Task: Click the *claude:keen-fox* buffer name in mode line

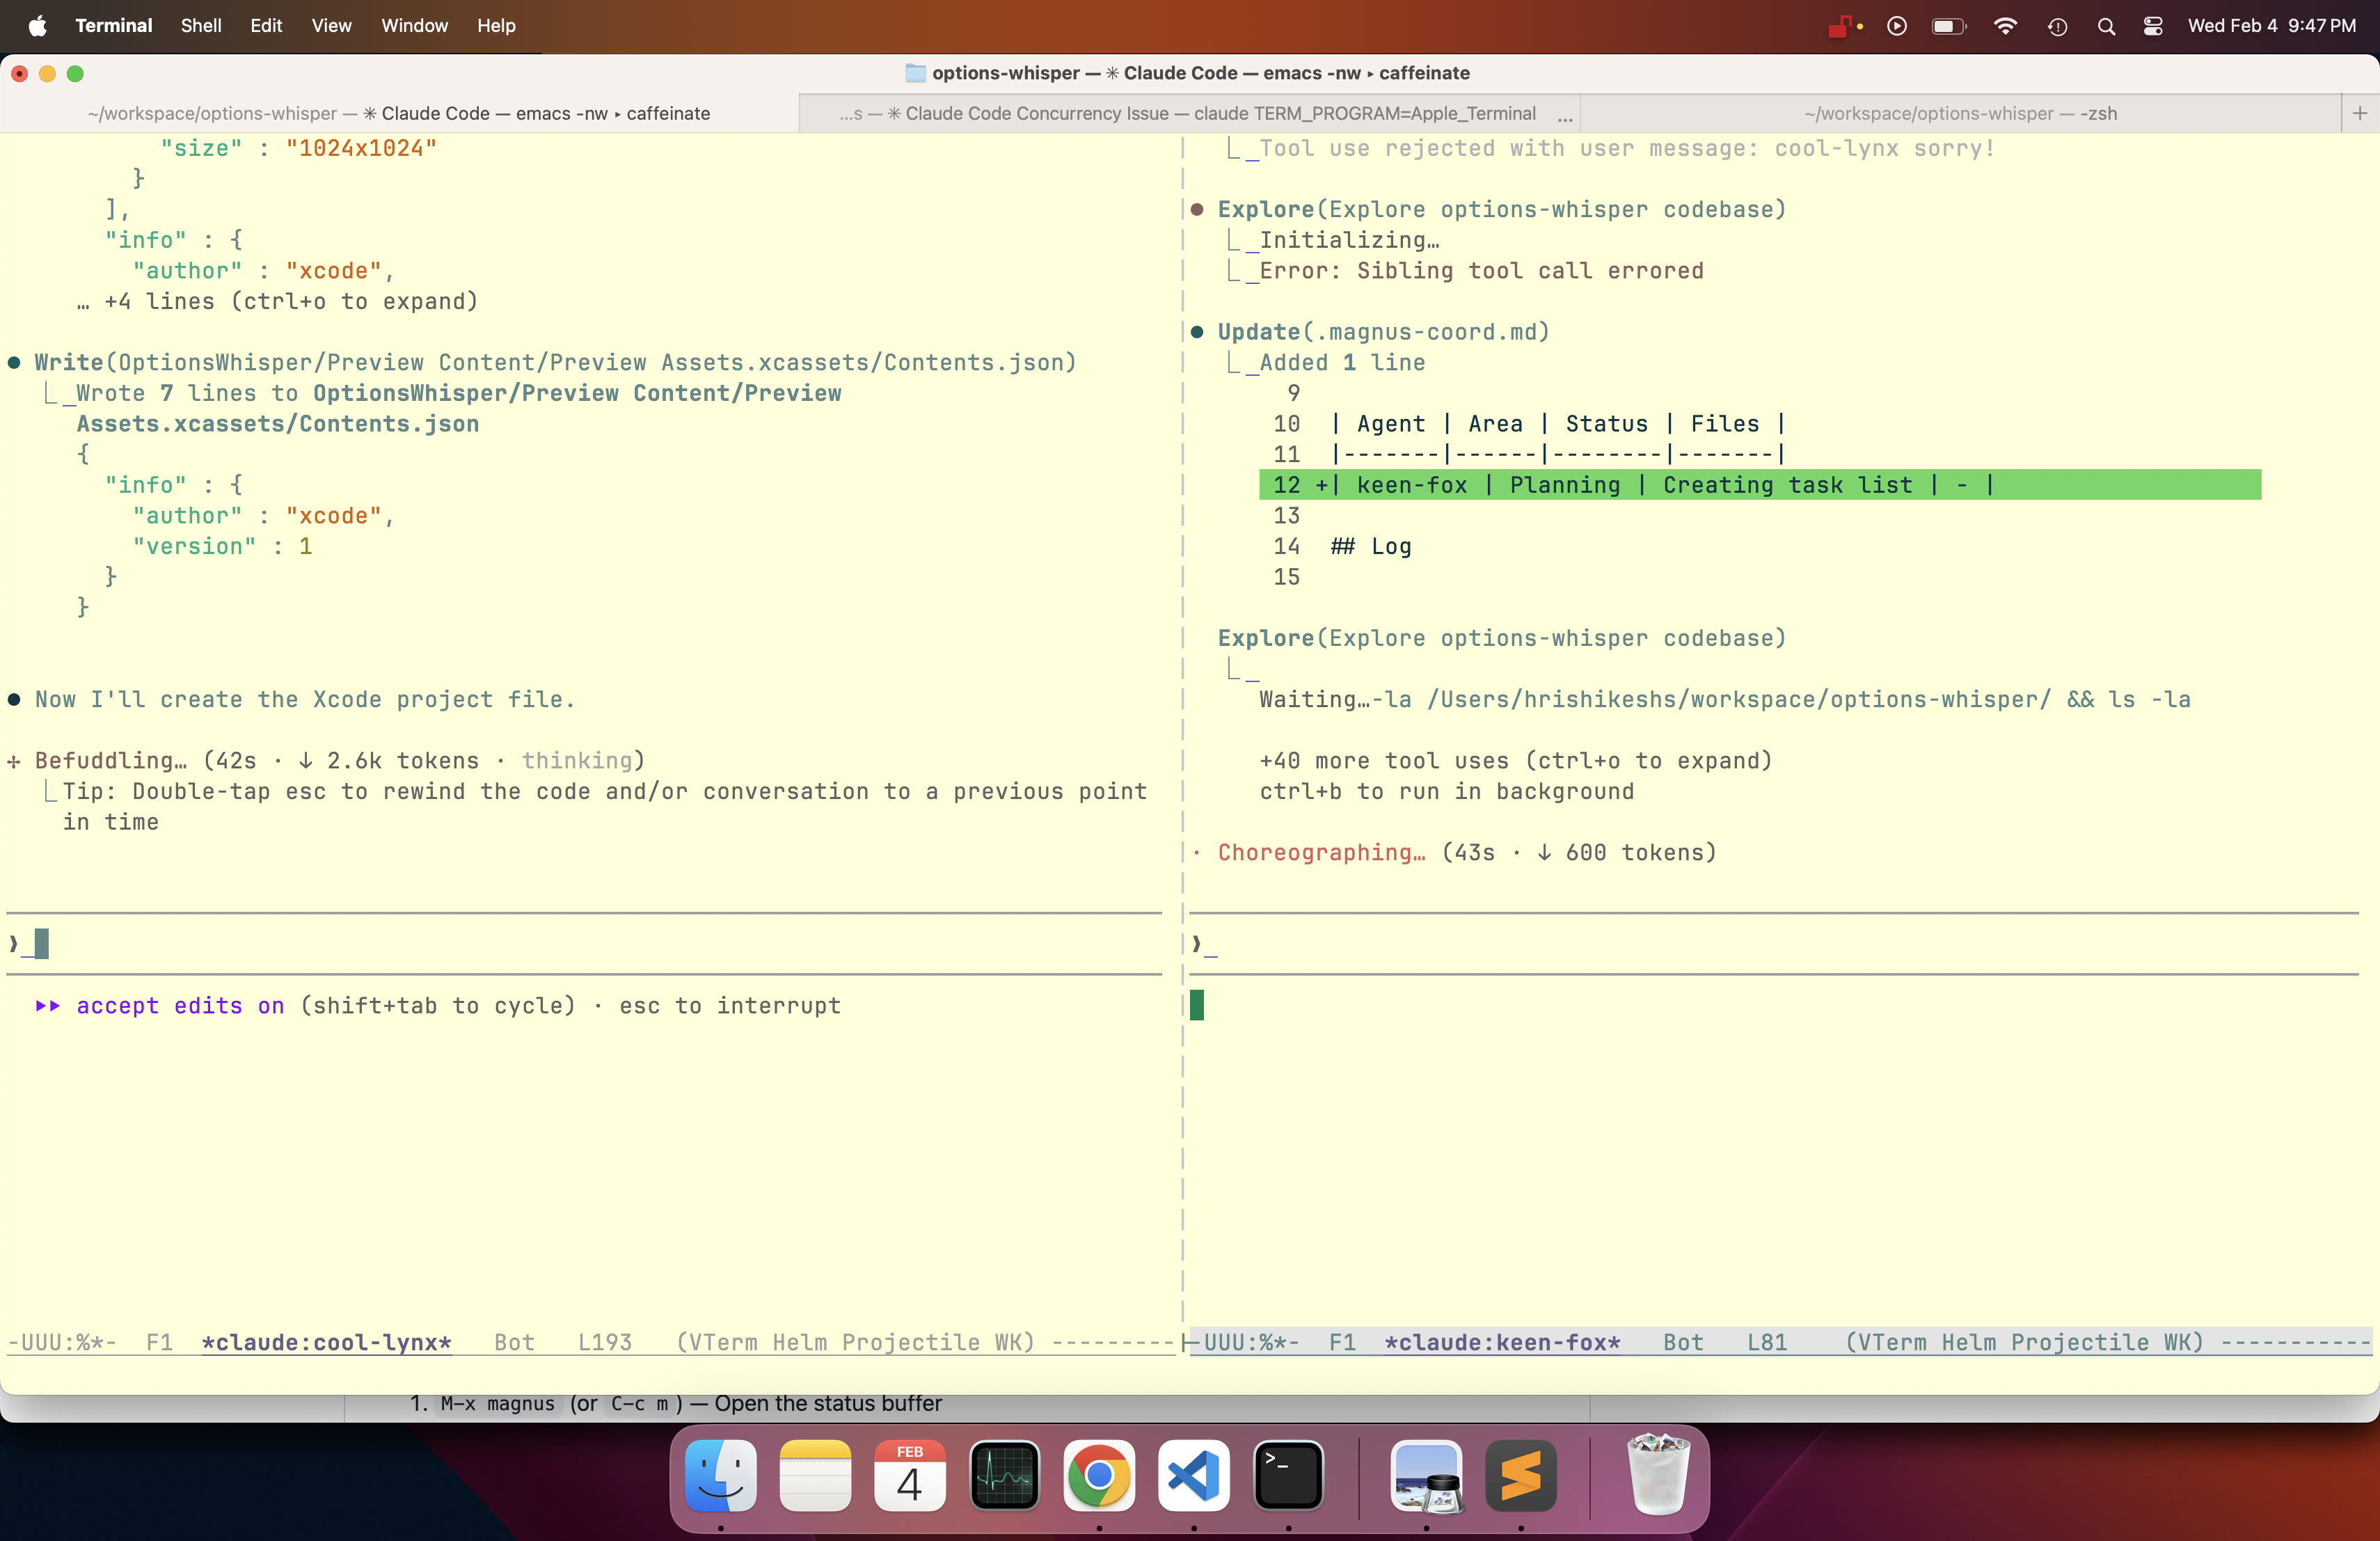Action: click(x=1501, y=1343)
